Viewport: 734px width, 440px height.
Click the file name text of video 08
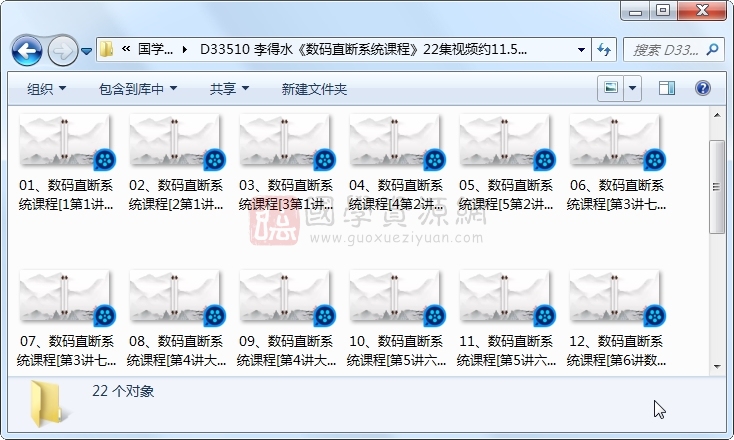point(176,351)
